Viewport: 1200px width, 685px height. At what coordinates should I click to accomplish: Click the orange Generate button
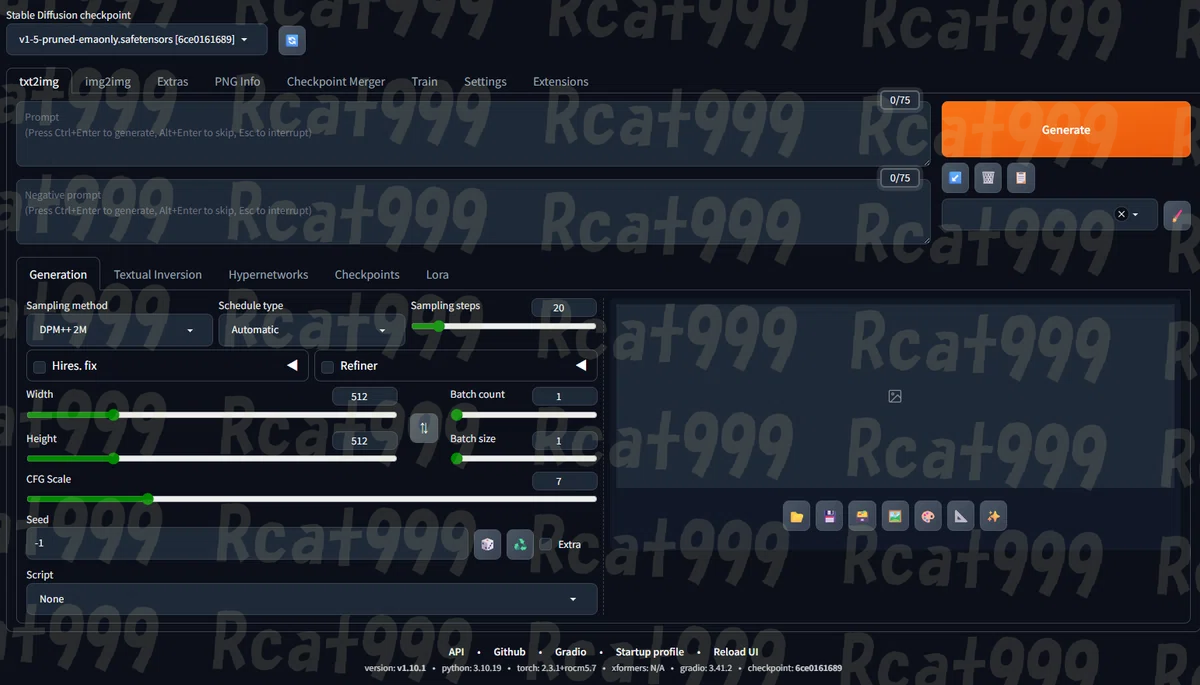click(x=1066, y=130)
